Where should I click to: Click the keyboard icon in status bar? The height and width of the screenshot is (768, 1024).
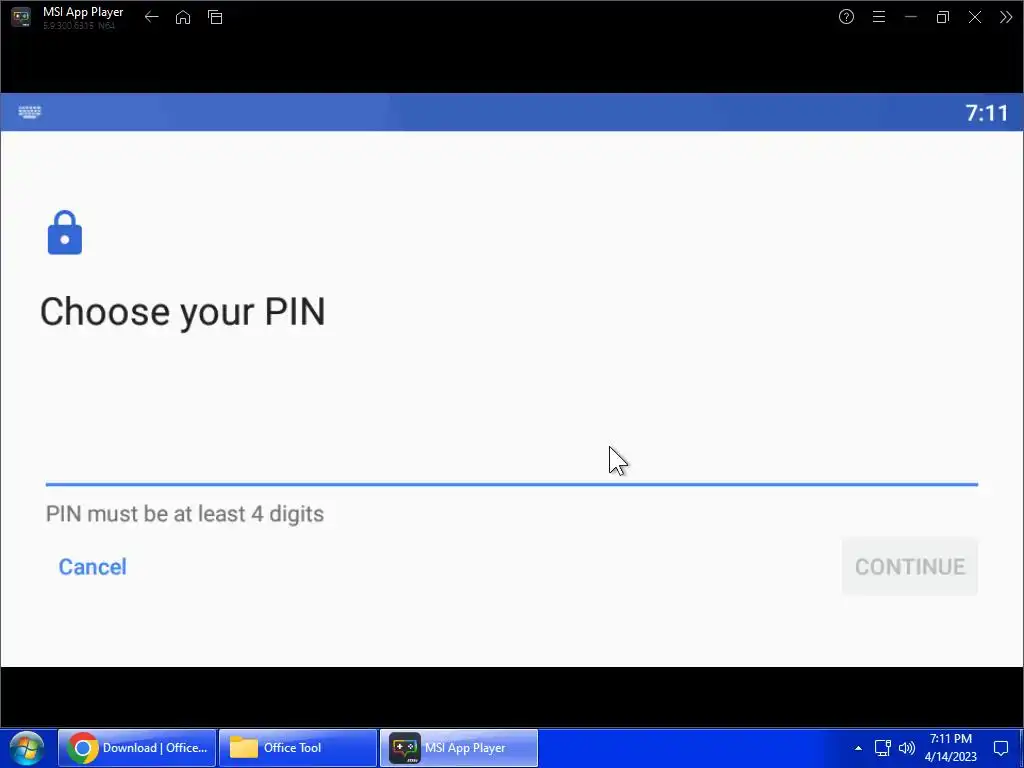coord(30,112)
